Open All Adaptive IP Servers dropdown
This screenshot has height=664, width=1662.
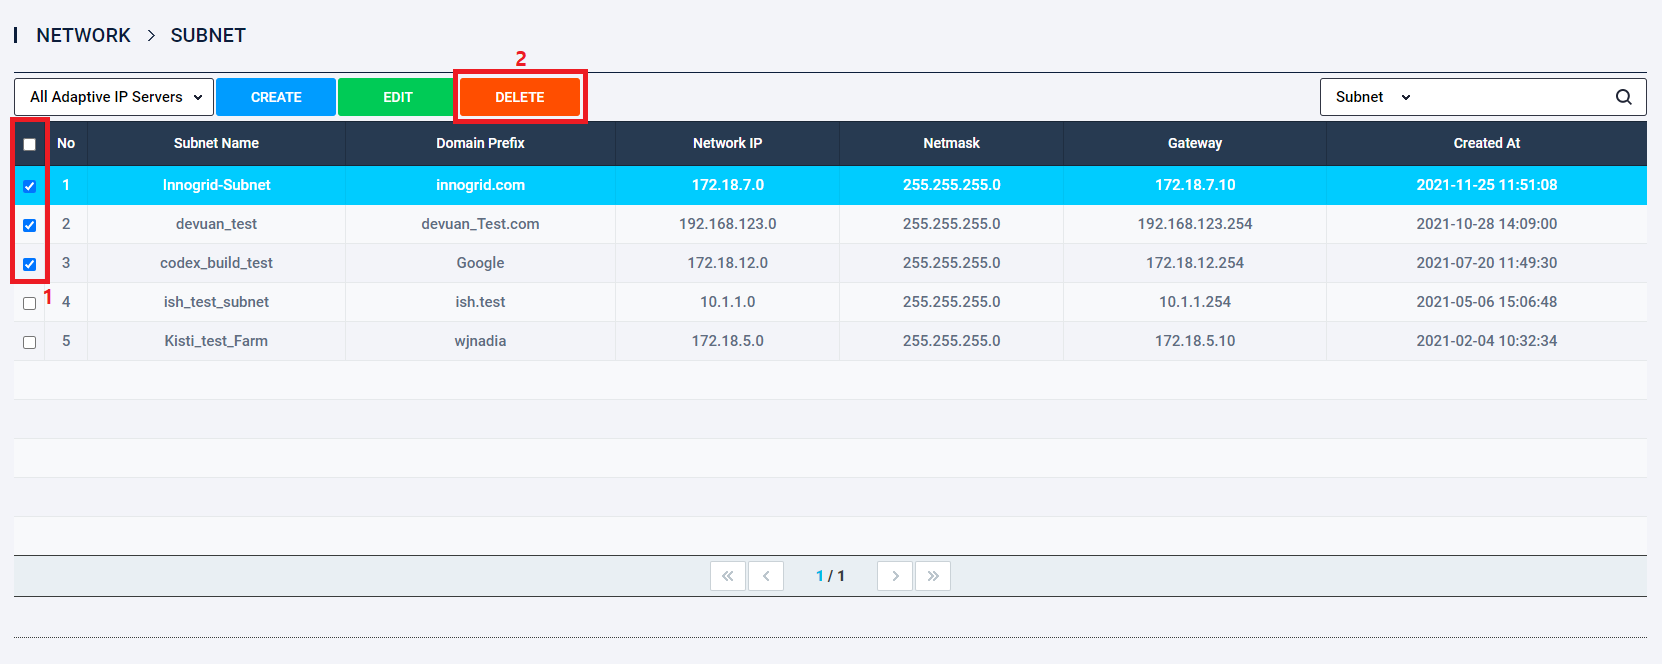(114, 97)
